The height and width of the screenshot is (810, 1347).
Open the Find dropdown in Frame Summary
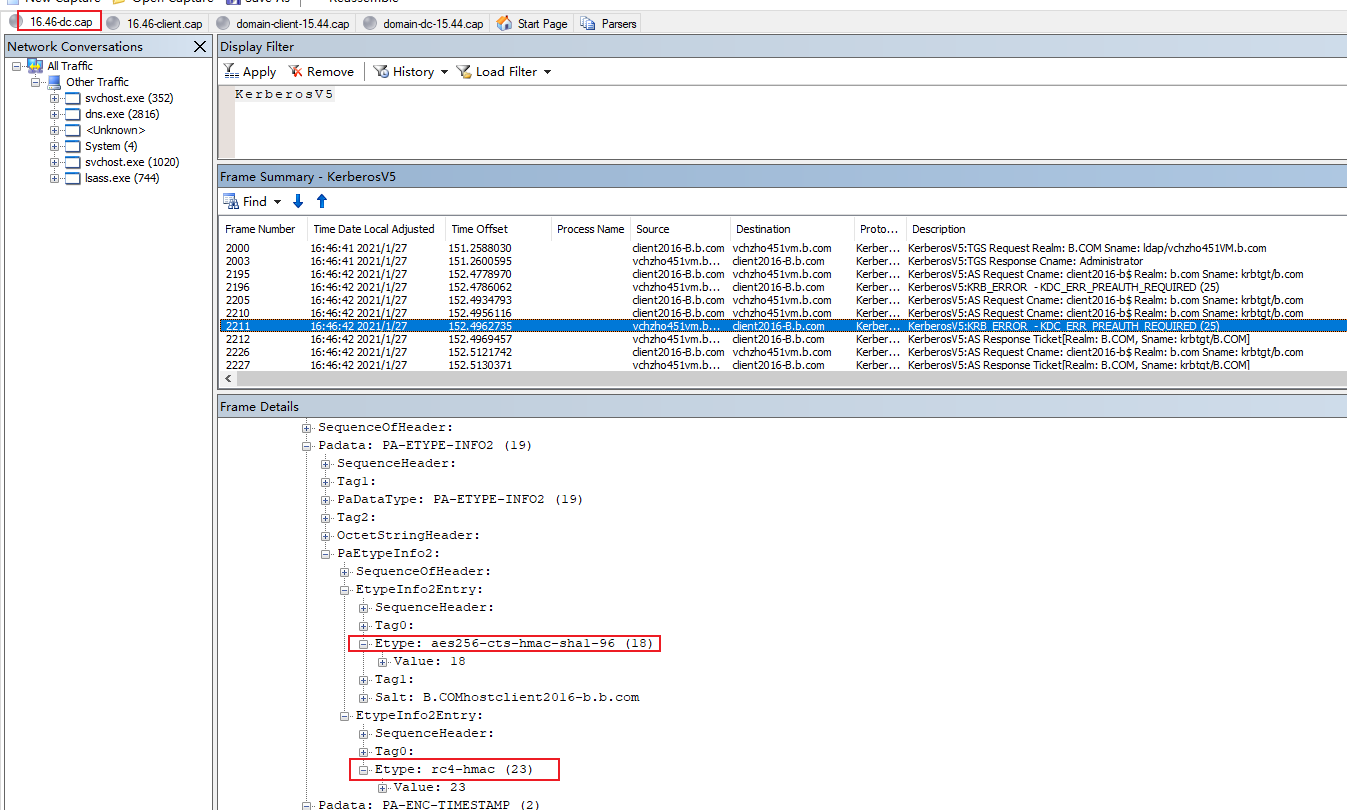(277, 202)
